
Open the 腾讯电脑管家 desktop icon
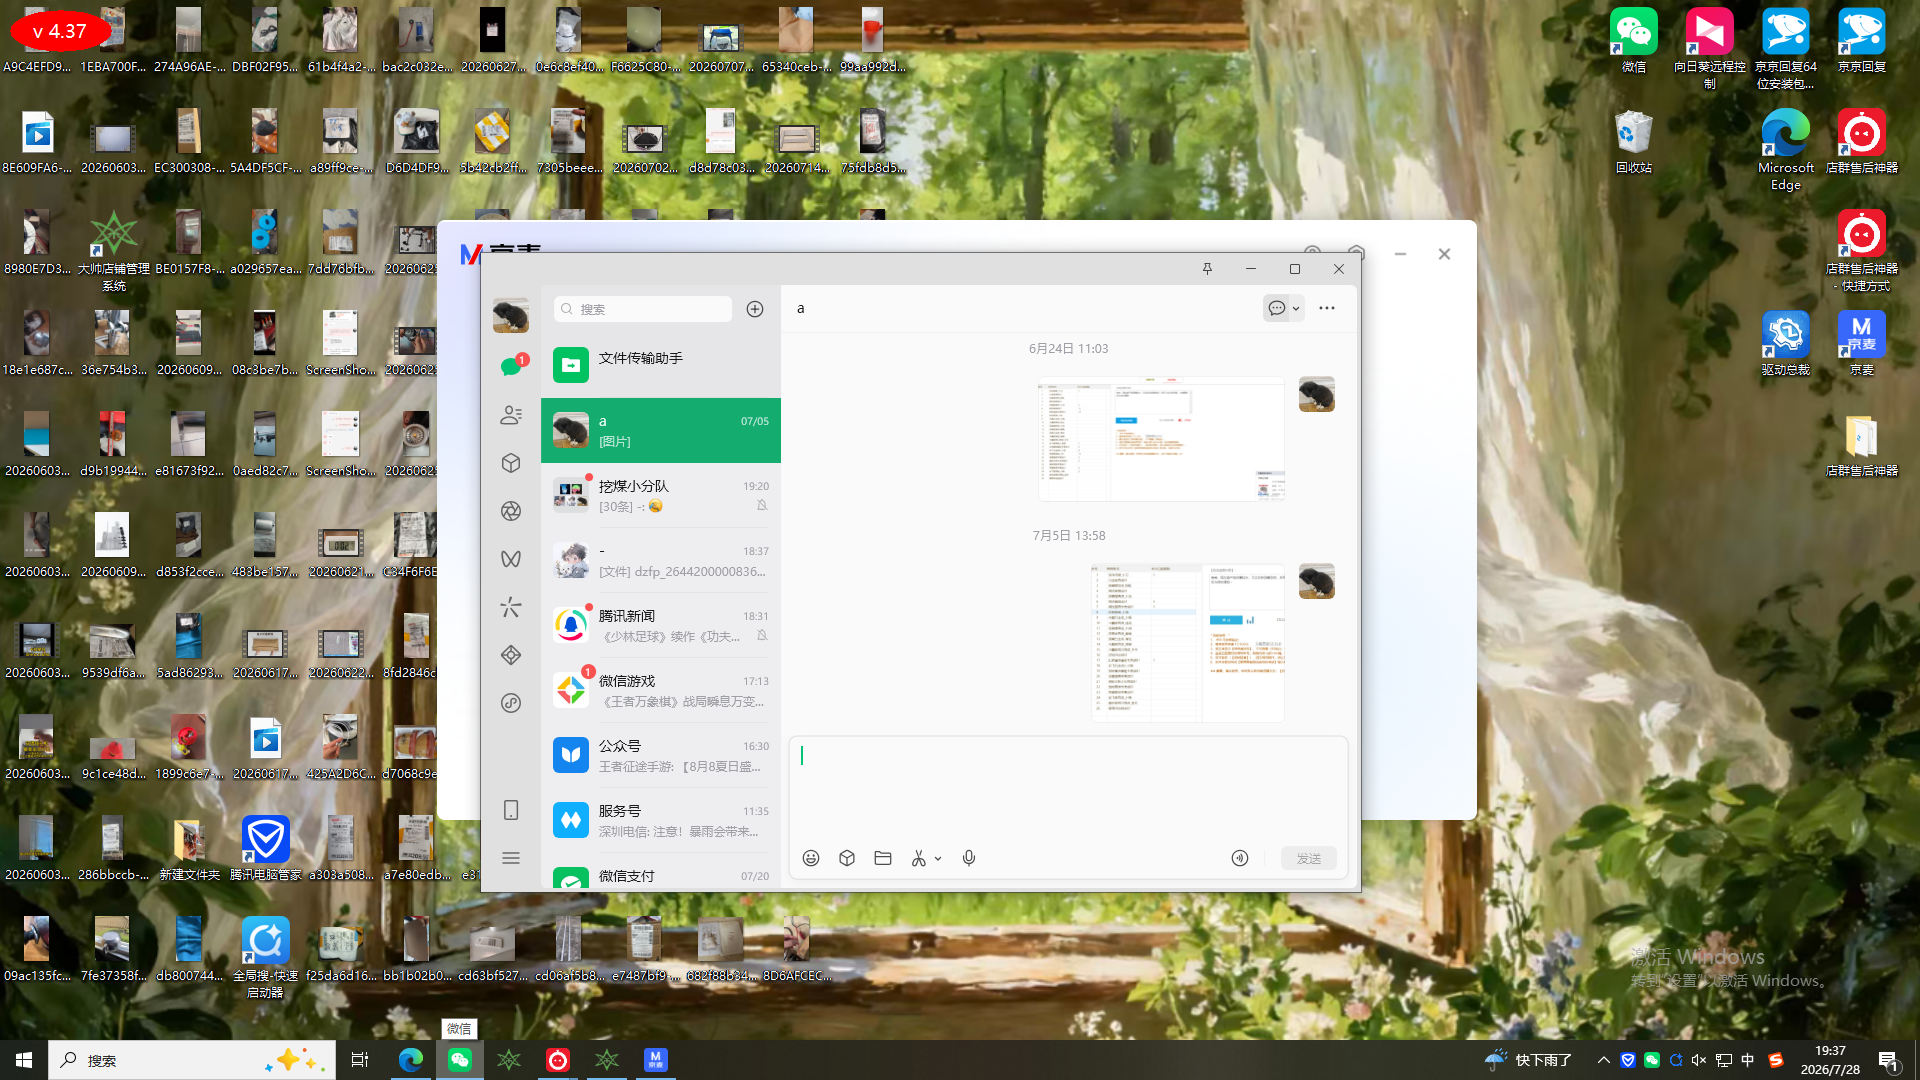[266, 848]
